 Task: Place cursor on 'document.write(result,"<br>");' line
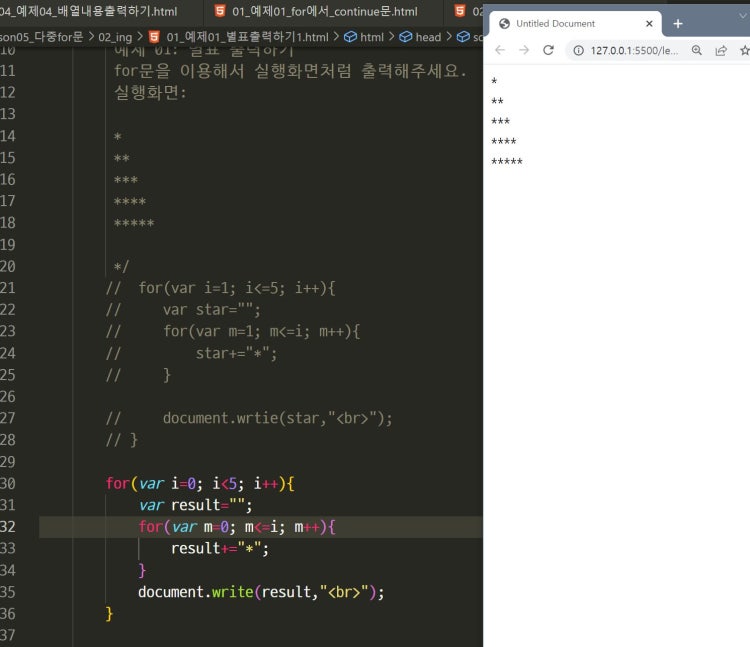click(261, 592)
